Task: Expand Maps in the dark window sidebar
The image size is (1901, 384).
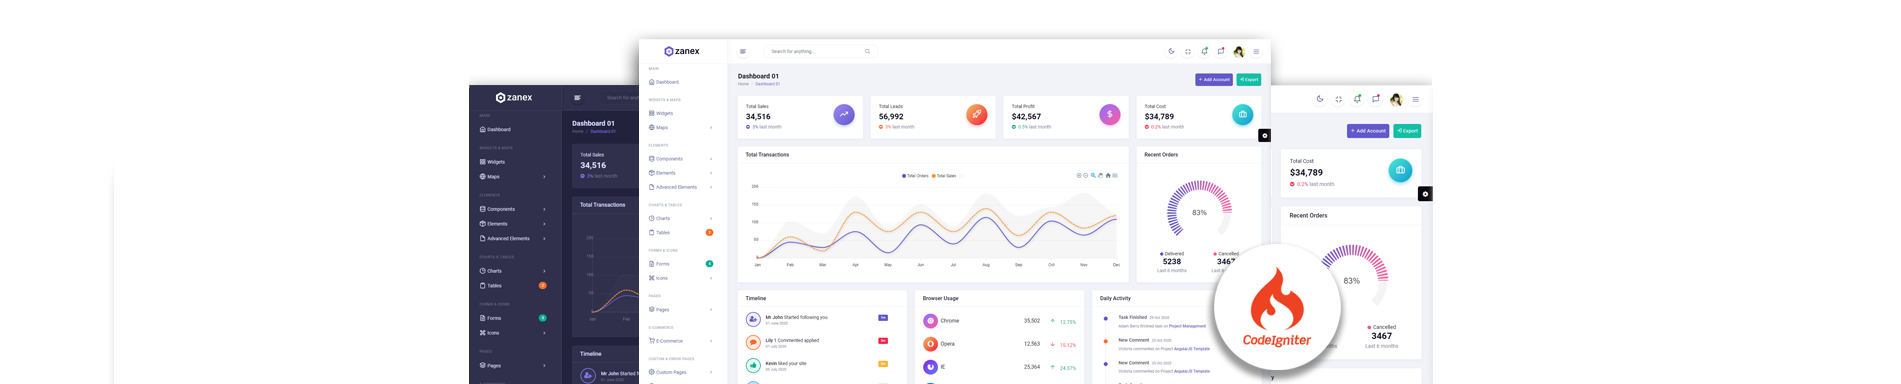Action: pyautogui.click(x=512, y=177)
